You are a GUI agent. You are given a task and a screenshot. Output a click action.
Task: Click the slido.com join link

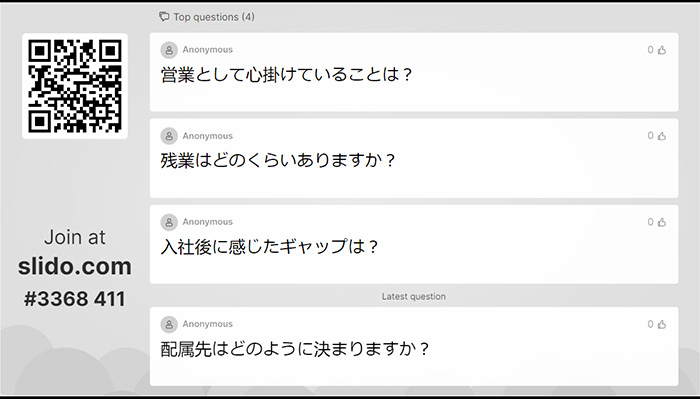click(x=75, y=266)
